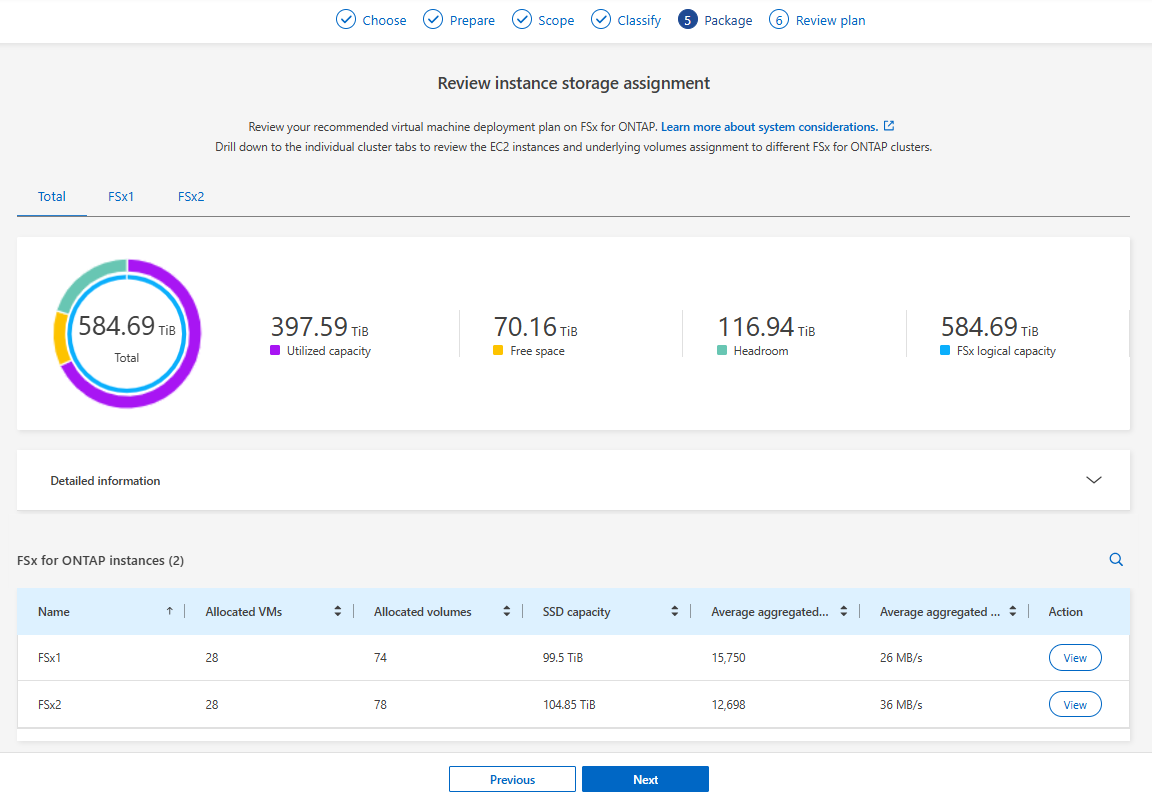
Task: Click the Review plan step number icon
Action: [x=779, y=20]
